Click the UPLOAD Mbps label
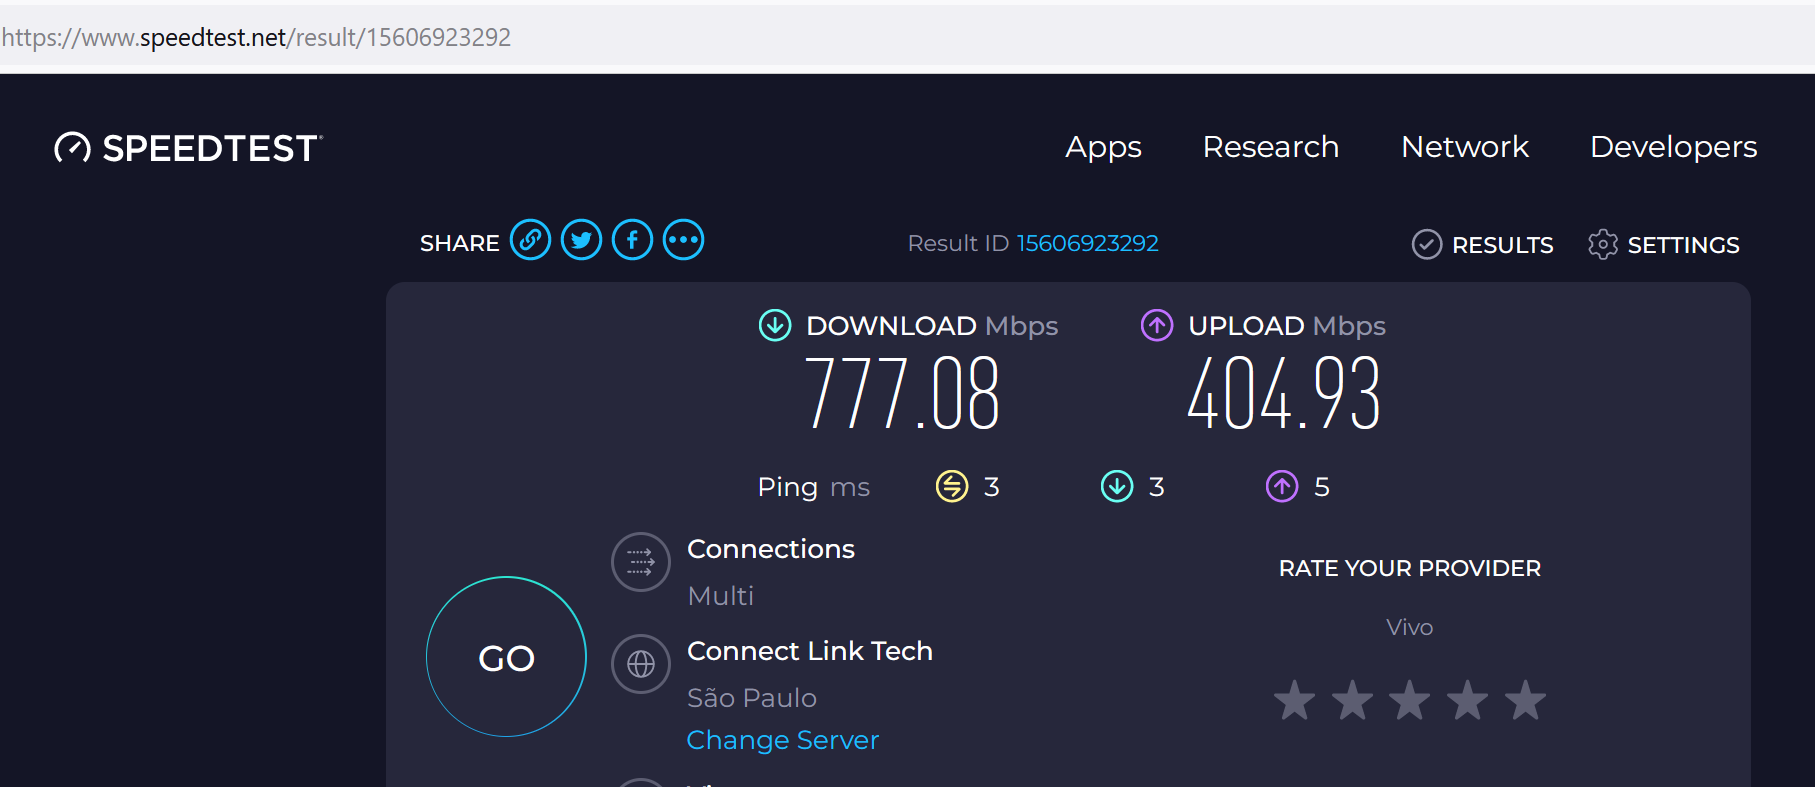This screenshot has width=1815, height=787. [1287, 326]
